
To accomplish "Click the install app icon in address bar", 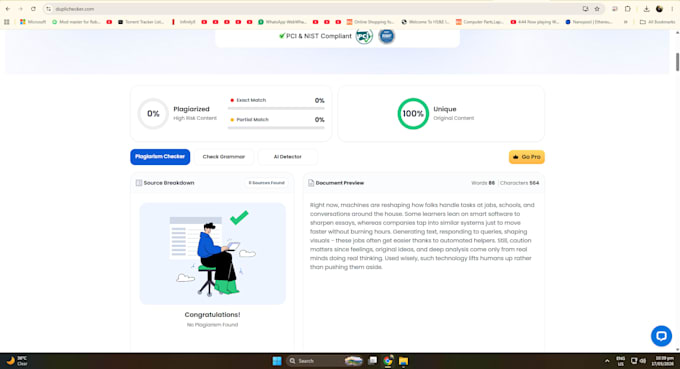I will pos(585,9).
